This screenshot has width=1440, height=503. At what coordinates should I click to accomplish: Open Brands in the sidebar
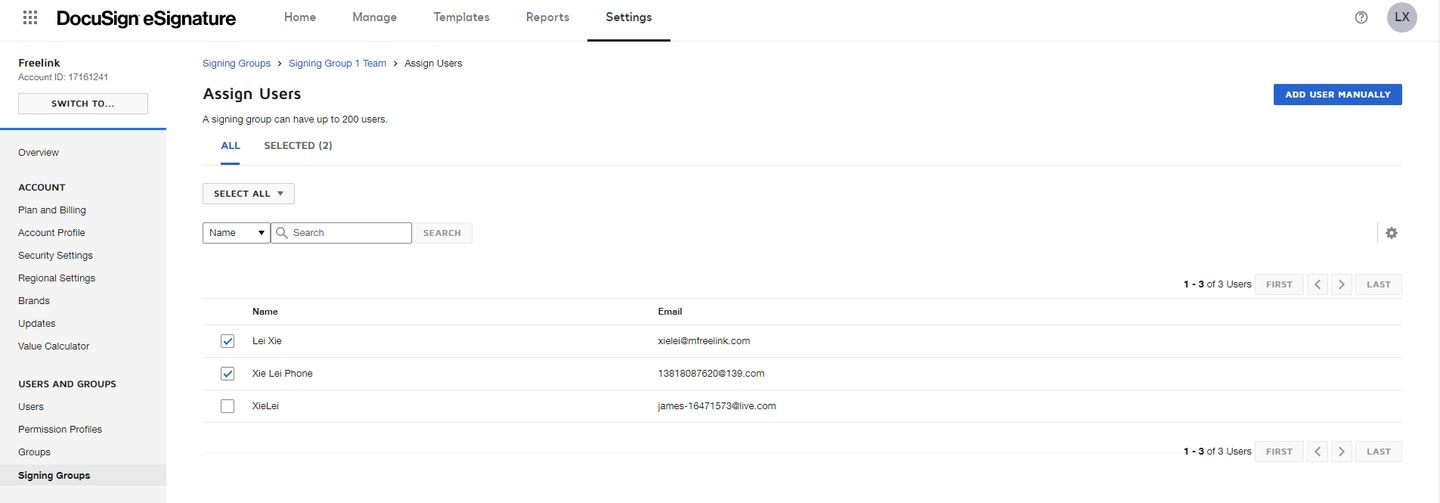tap(34, 301)
